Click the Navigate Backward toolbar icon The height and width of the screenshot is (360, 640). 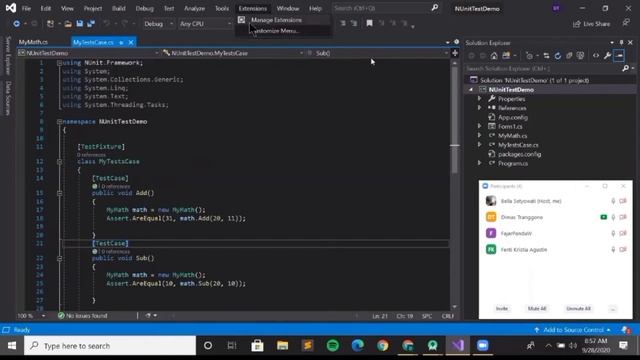[16, 24]
